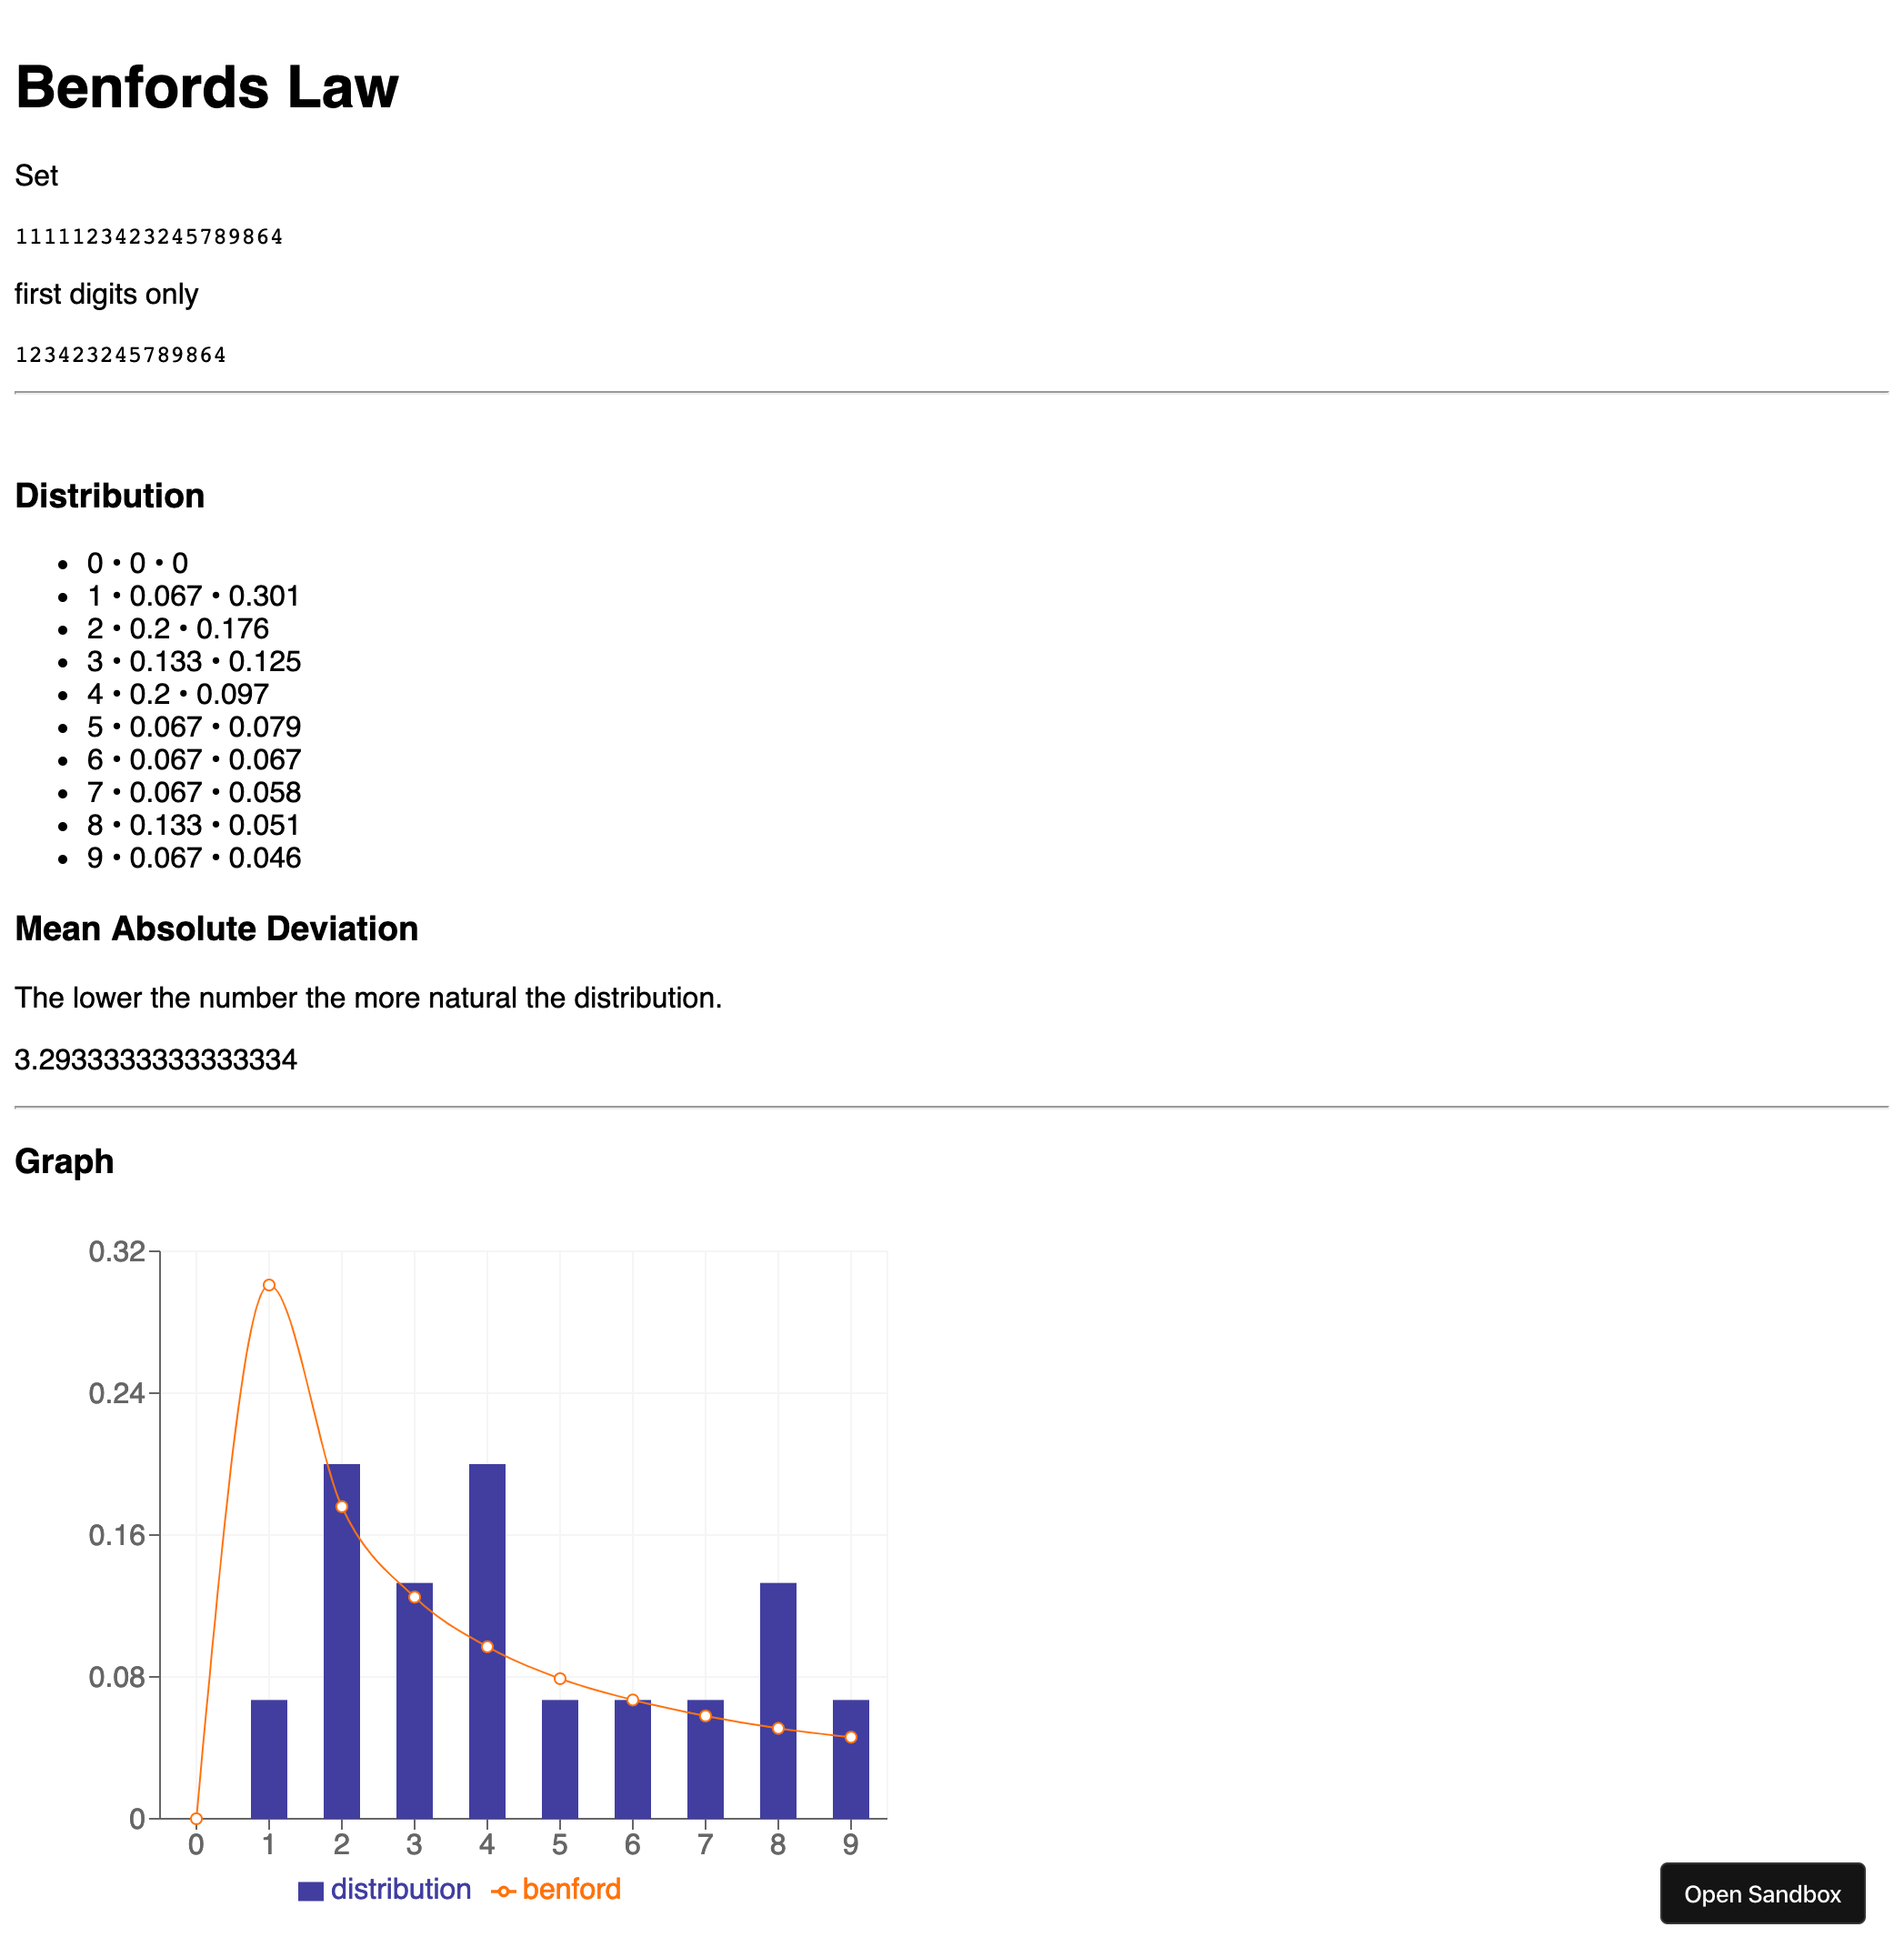Select list row 1 • 0.067 • 0.301

194,596
